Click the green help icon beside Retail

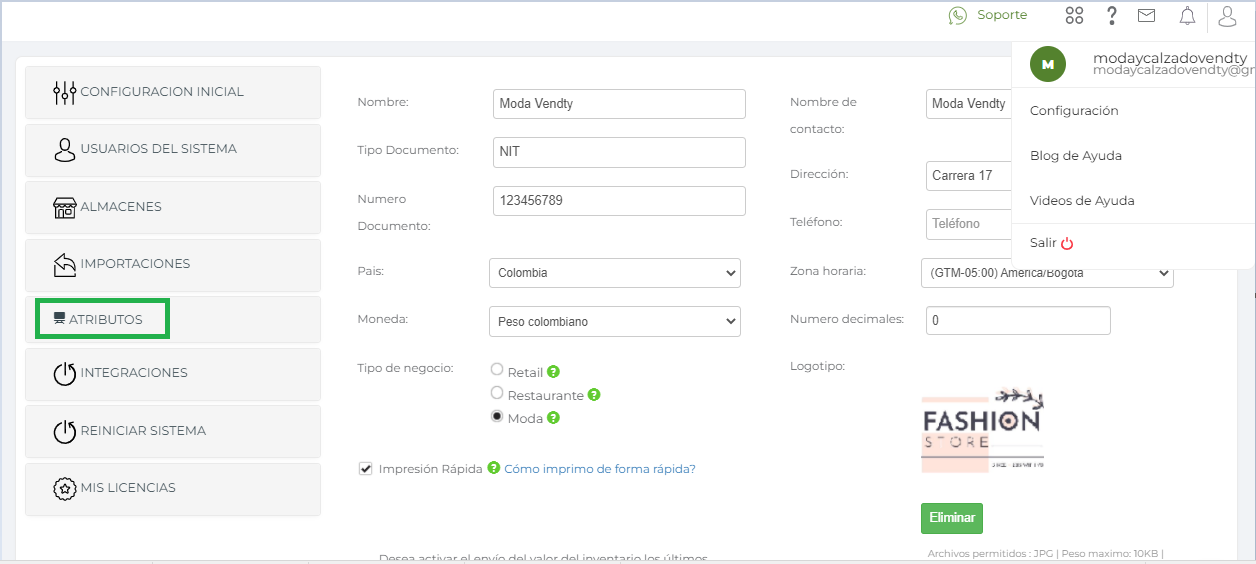tap(553, 372)
